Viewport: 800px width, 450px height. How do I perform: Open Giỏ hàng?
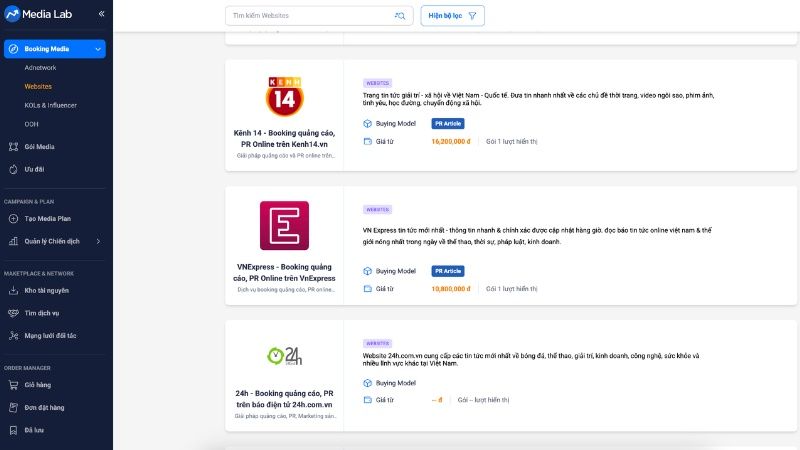[38, 385]
